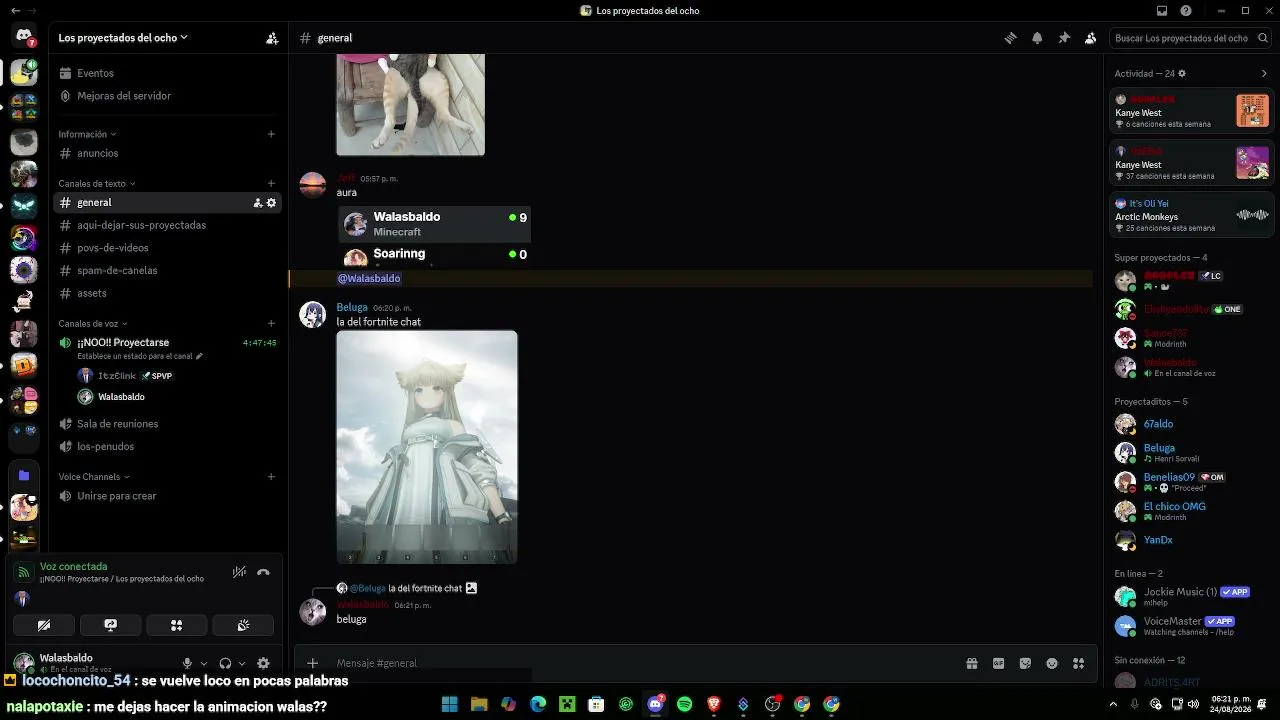Viewport: 1280px width, 720px height.
Task: Open Actividad settings gear
Action: [1182, 74]
